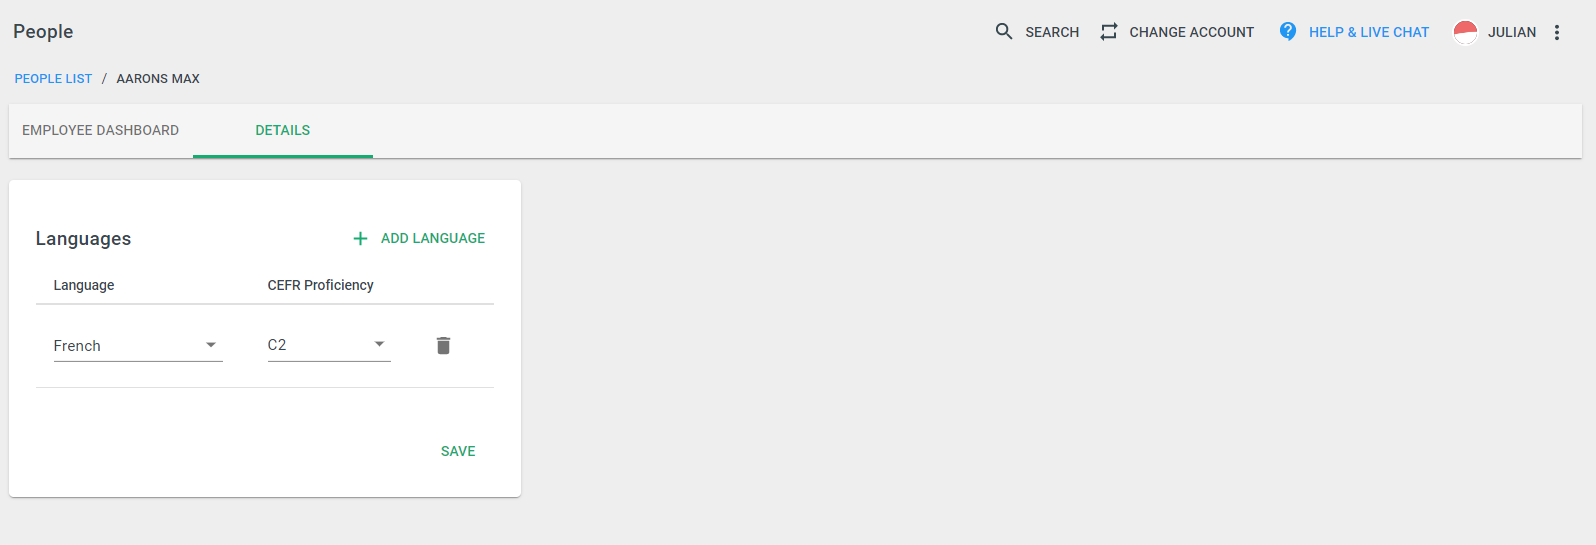The image size is (1596, 545).
Task: Click the Julian username label
Action: pos(1512,32)
